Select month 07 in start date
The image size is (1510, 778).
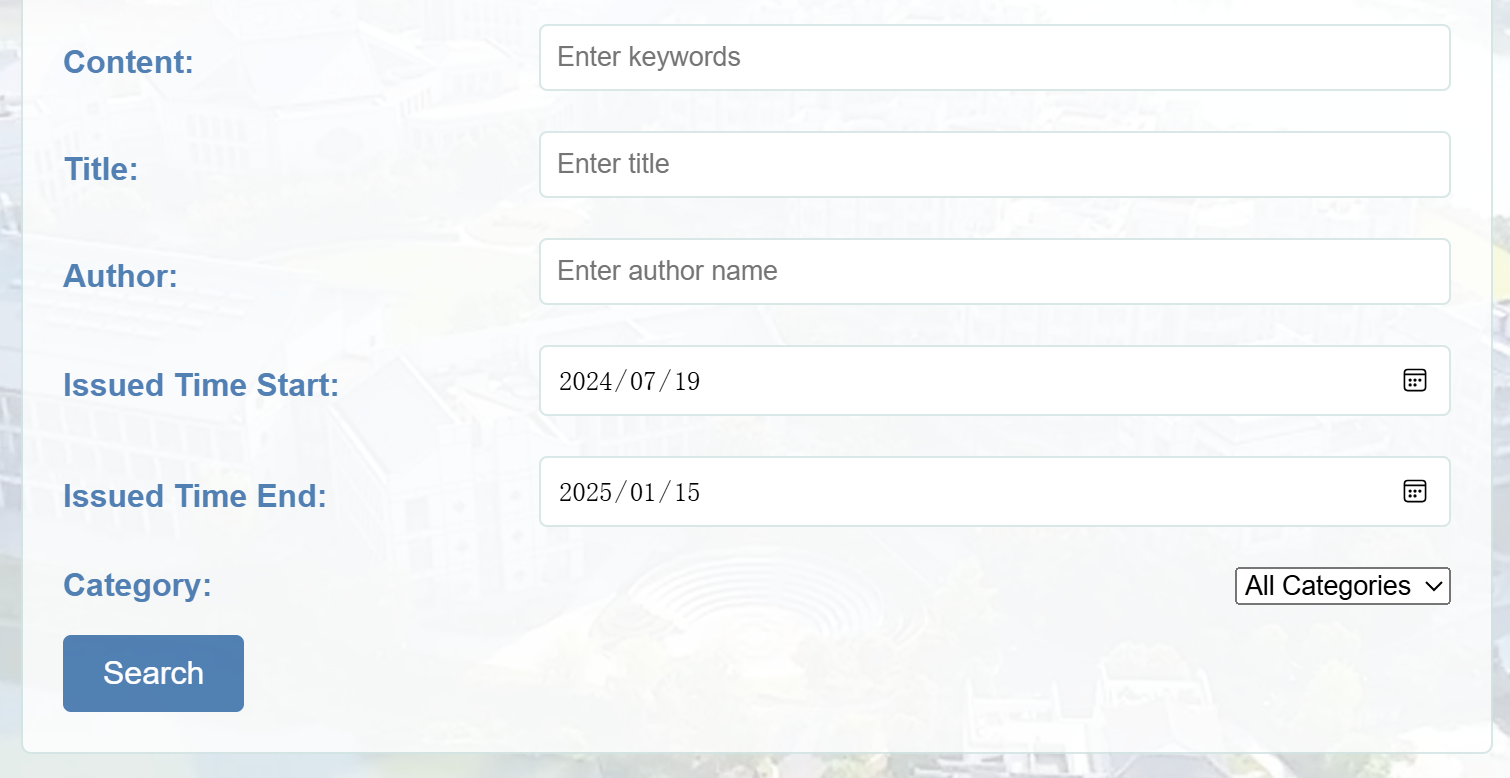pos(643,381)
